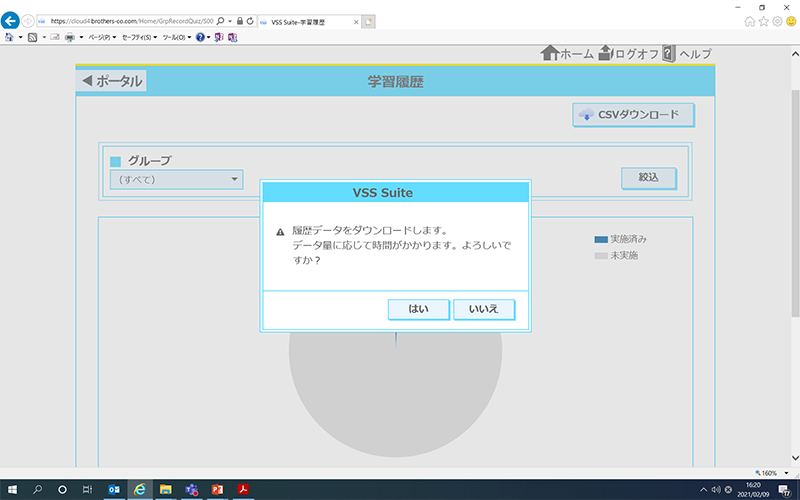The image size is (800, 500).
Task: Click the ログオフ logoff icon
Action: point(606,53)
